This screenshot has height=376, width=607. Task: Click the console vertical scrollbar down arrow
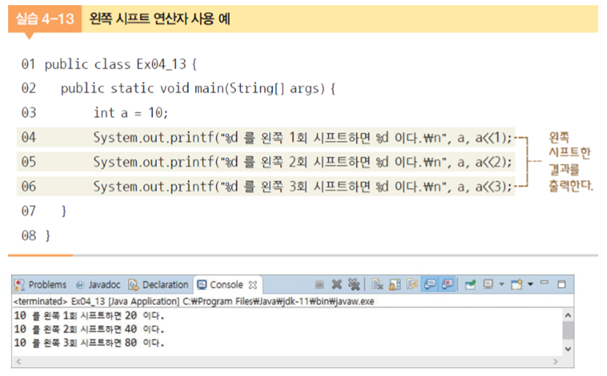point(568,349)
